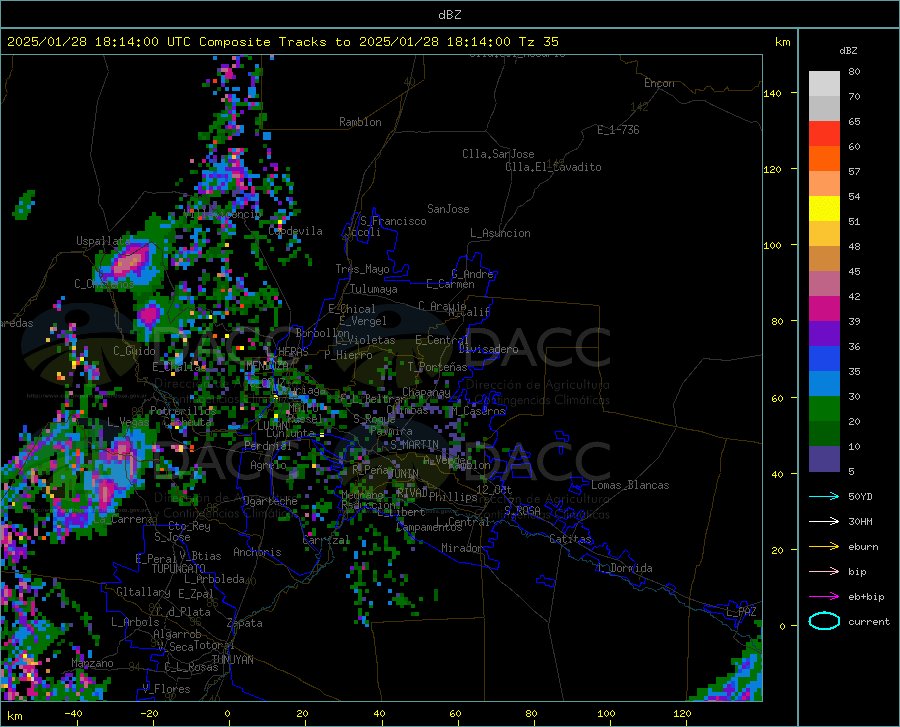Click the V_Flores map label
The width and height of the screenshot is (900, 727).
166,689
